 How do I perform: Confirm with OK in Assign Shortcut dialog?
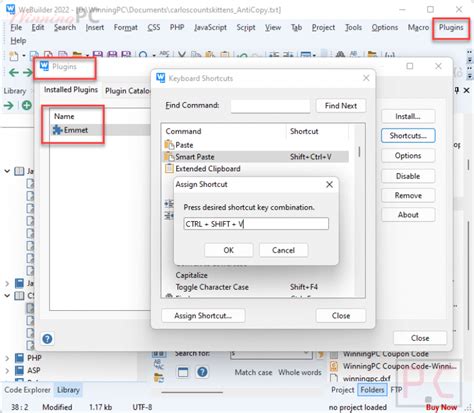click(229, 250)
